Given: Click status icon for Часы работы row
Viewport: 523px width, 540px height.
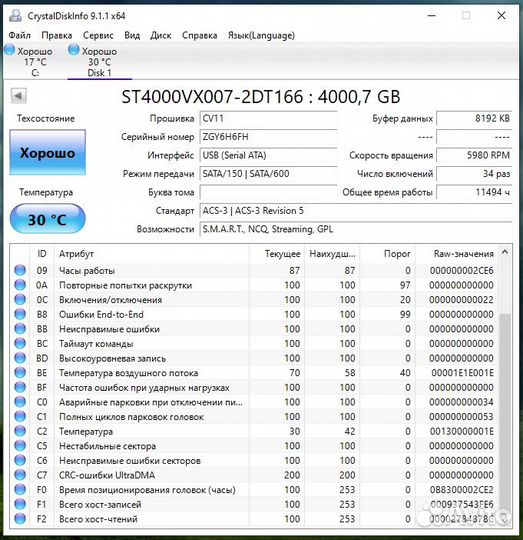Looking at the screenshot, I should pos(20,270).
